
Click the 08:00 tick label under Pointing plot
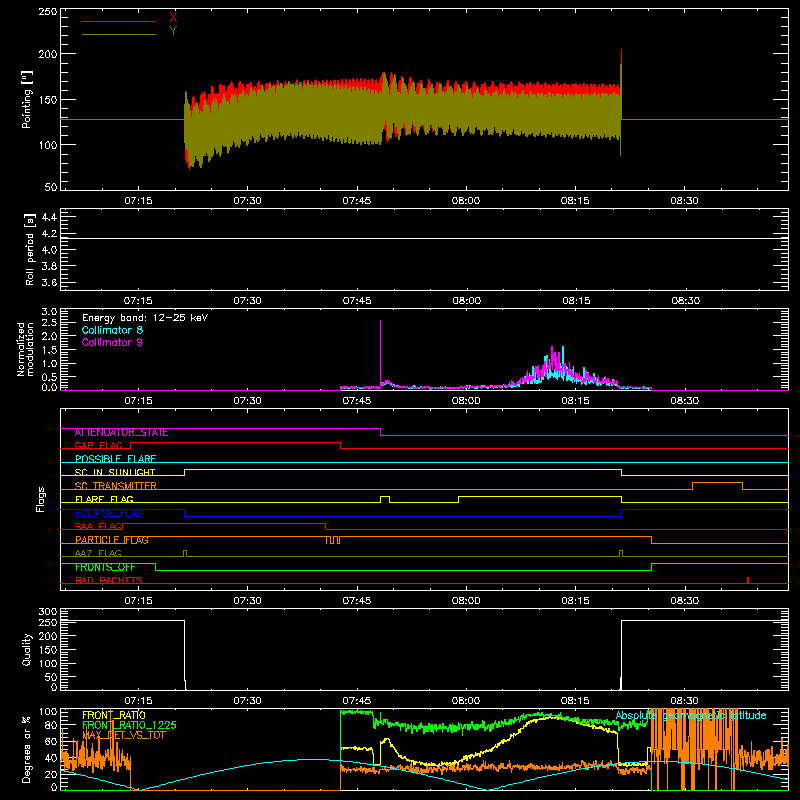coord(466,201)
